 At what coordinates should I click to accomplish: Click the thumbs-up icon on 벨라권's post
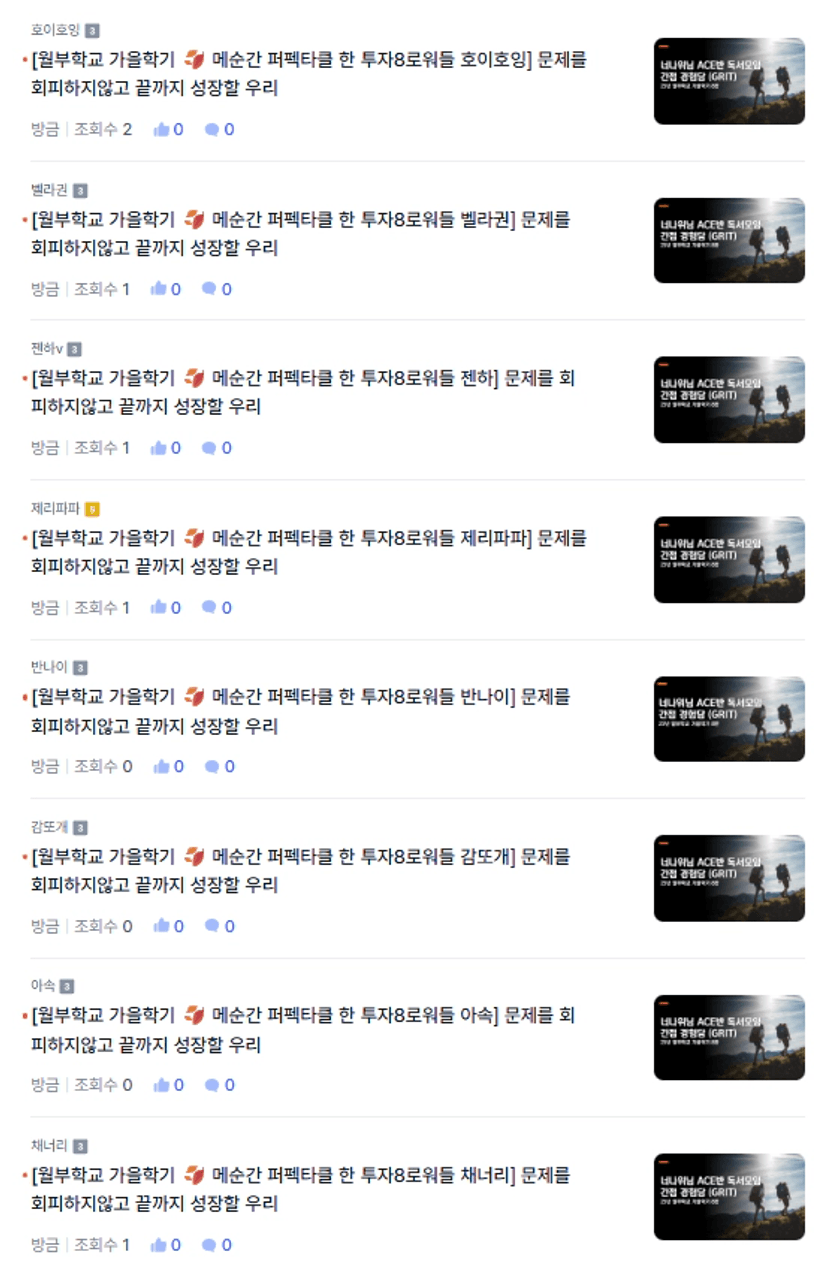(158, 289)
